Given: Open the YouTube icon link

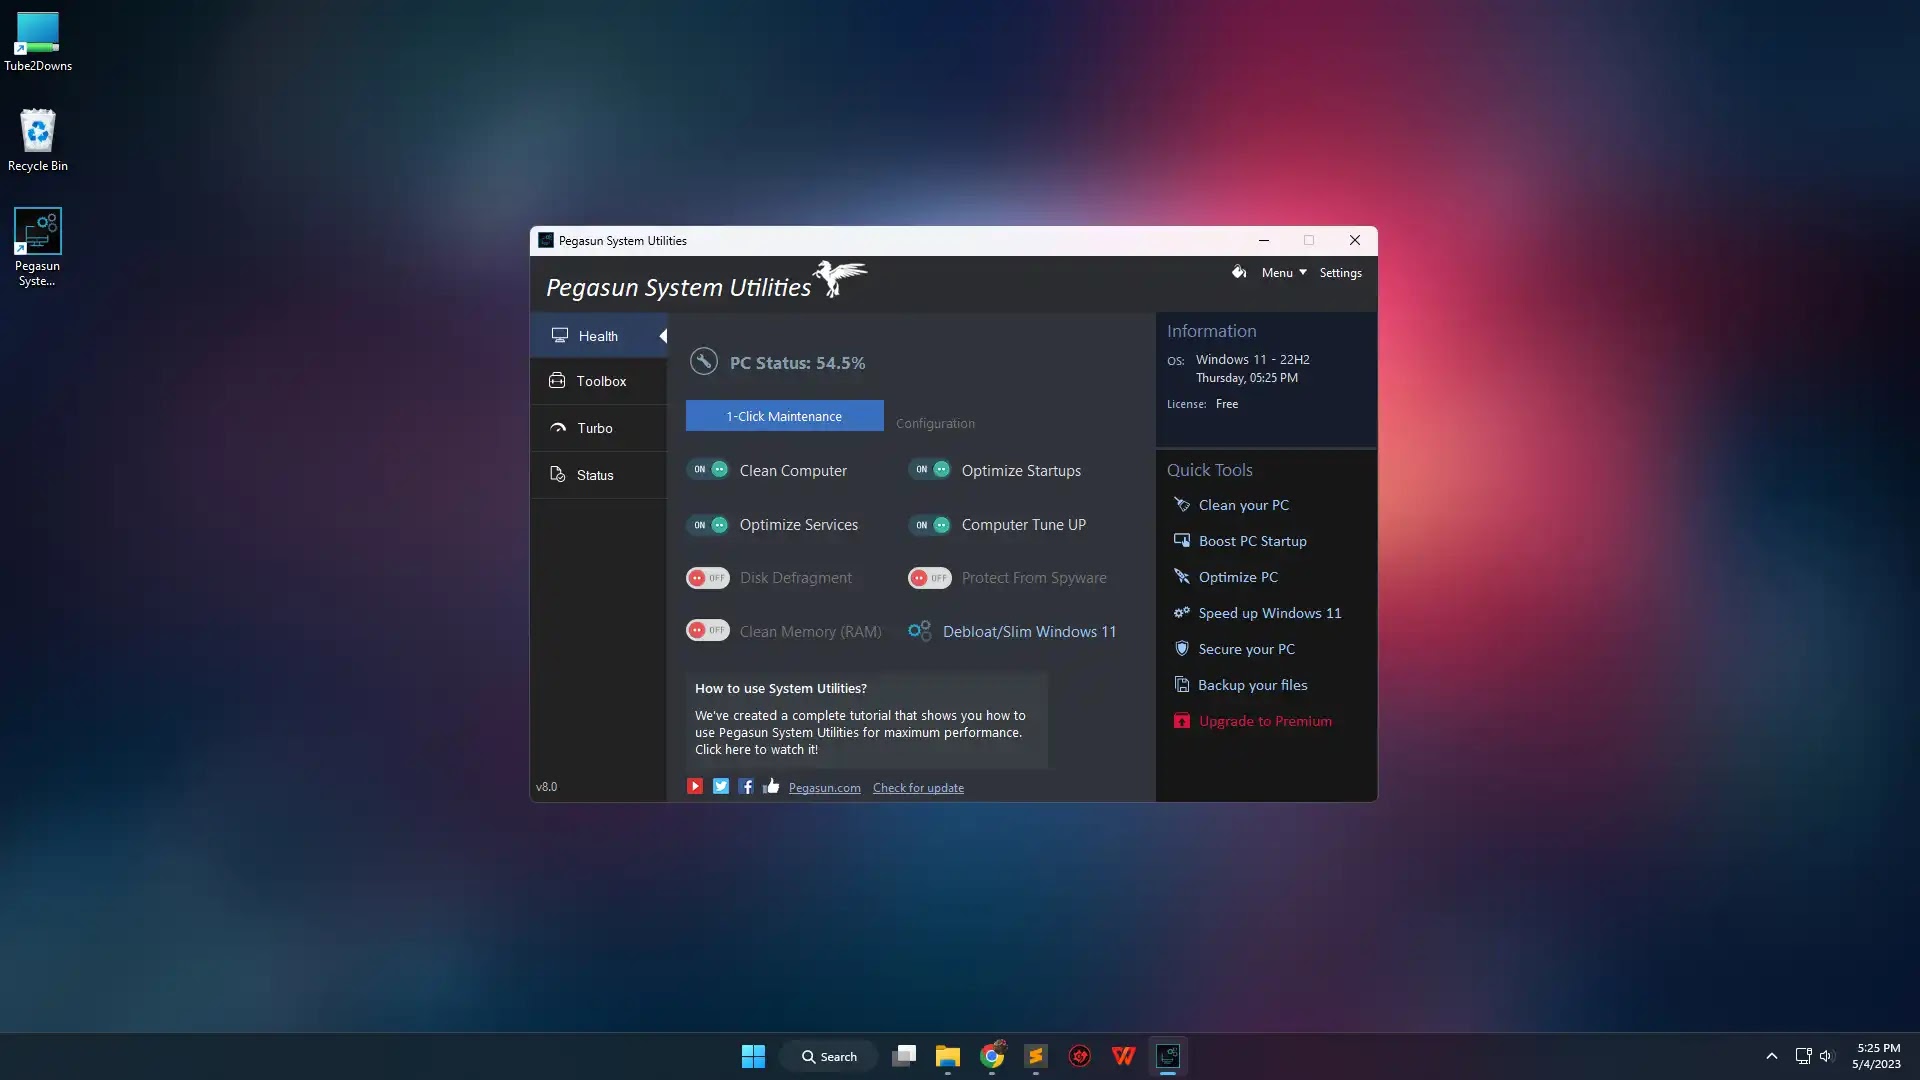Looking at the screenshot, I should click(x=695, y=786).
